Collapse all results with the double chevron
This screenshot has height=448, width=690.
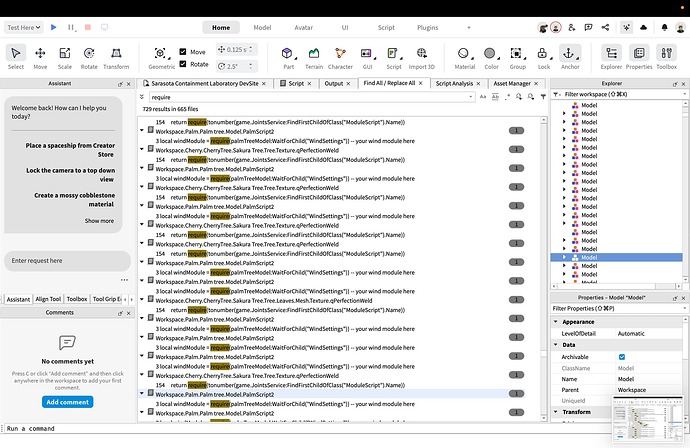tap(142, 97)
